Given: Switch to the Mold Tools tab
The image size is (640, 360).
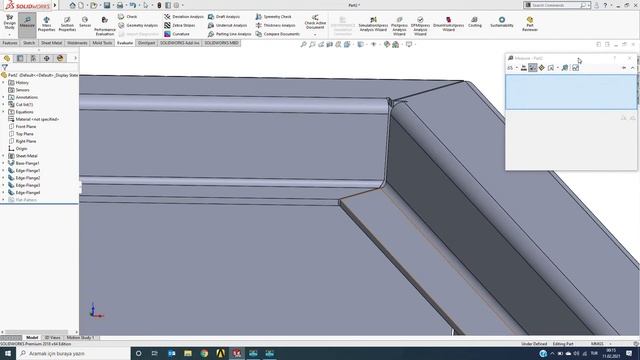Looking at the screenshot, I should 102,43.
